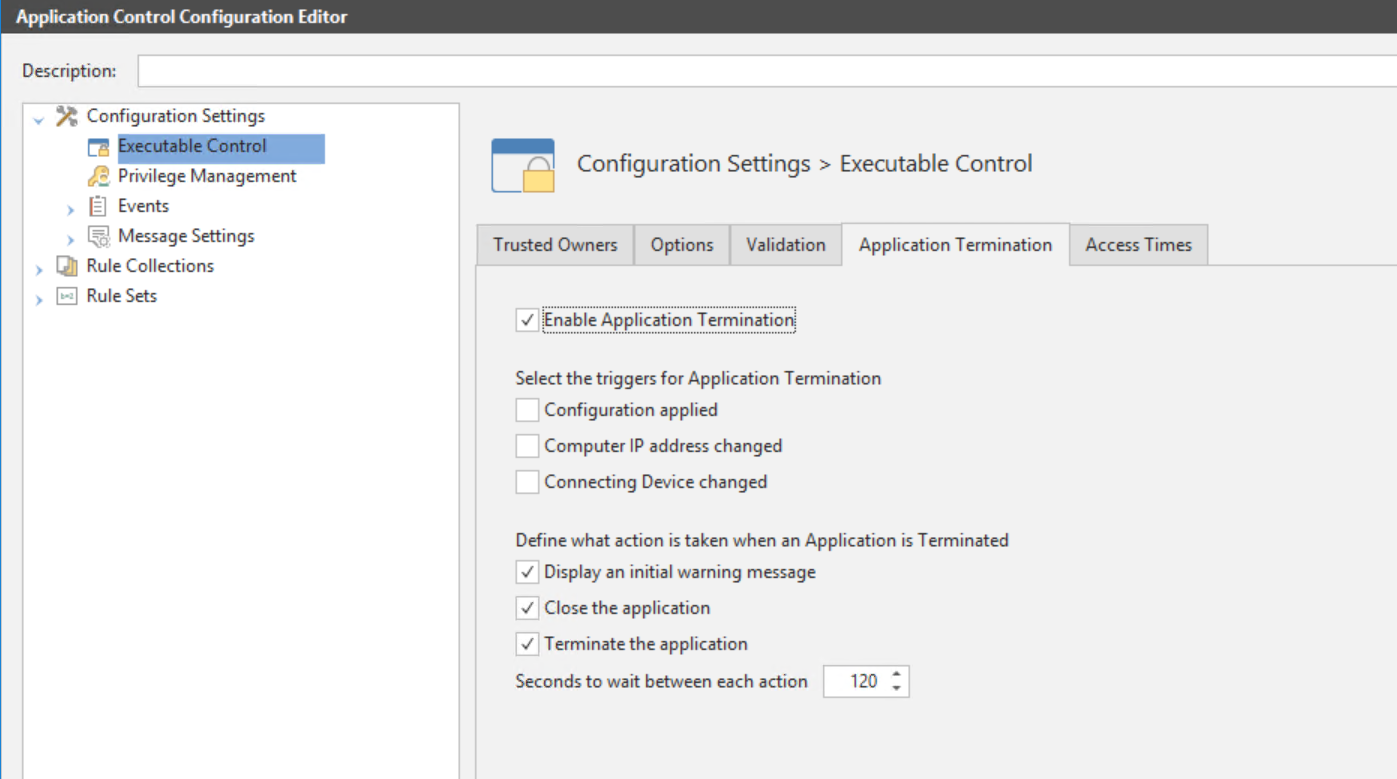Click the Privilege Management key icon
Viewport: 1397px width, 779px height.
tap(98, 177)
